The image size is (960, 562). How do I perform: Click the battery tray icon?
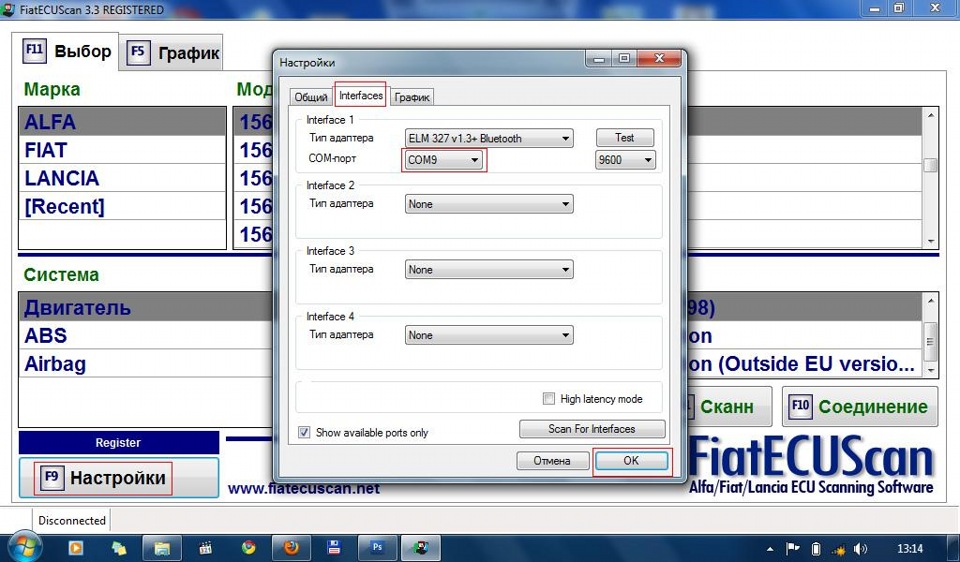pyautogui.click(x=815, y=549)
